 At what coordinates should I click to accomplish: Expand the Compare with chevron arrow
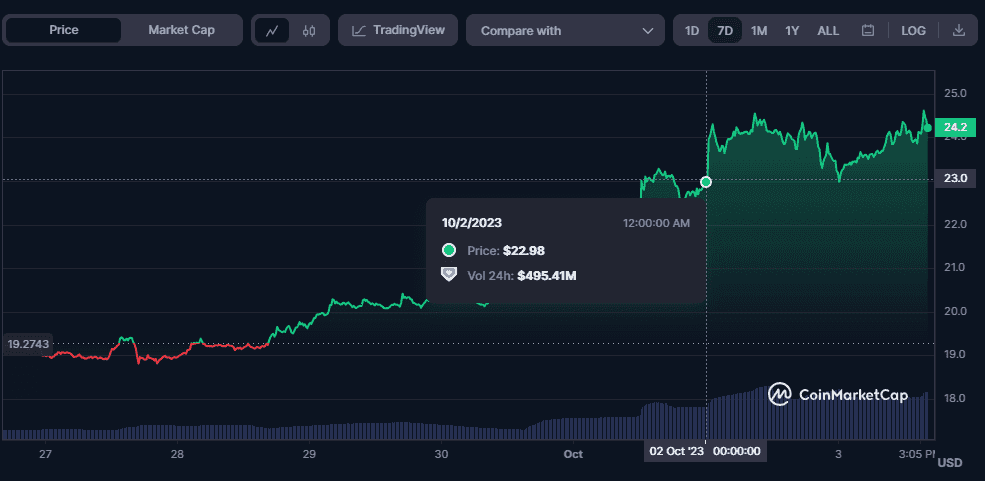(646, 30)
